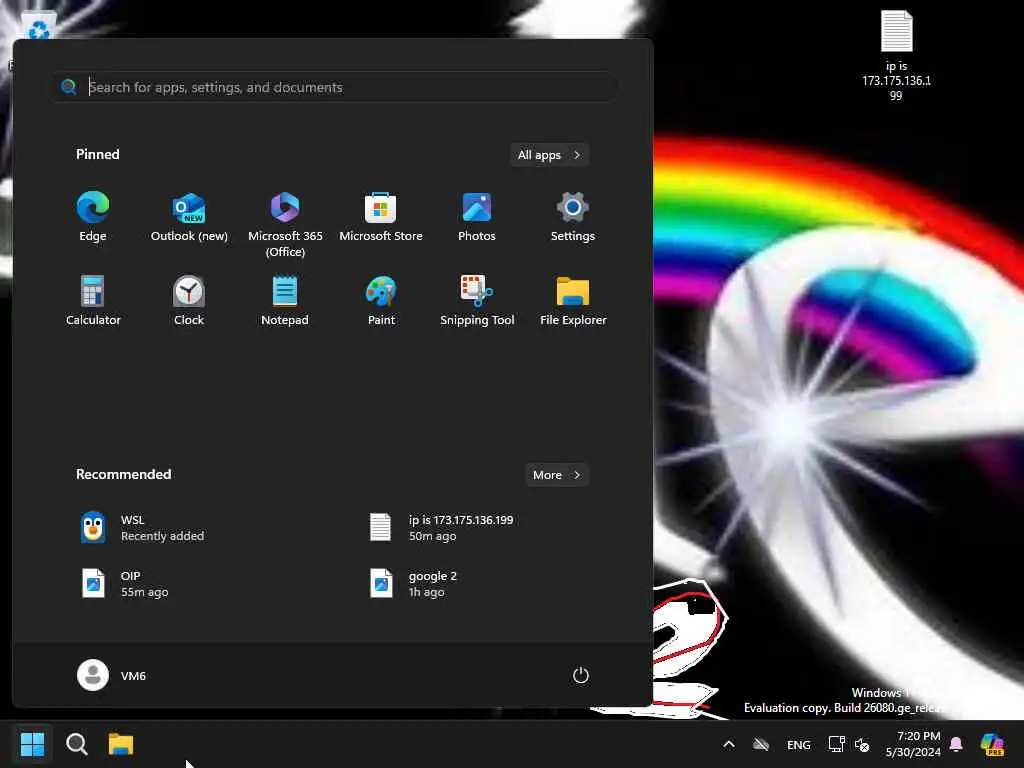1024x768 pixels.
Task: Open network status icon in tray
Action: (x=836, y=744)
